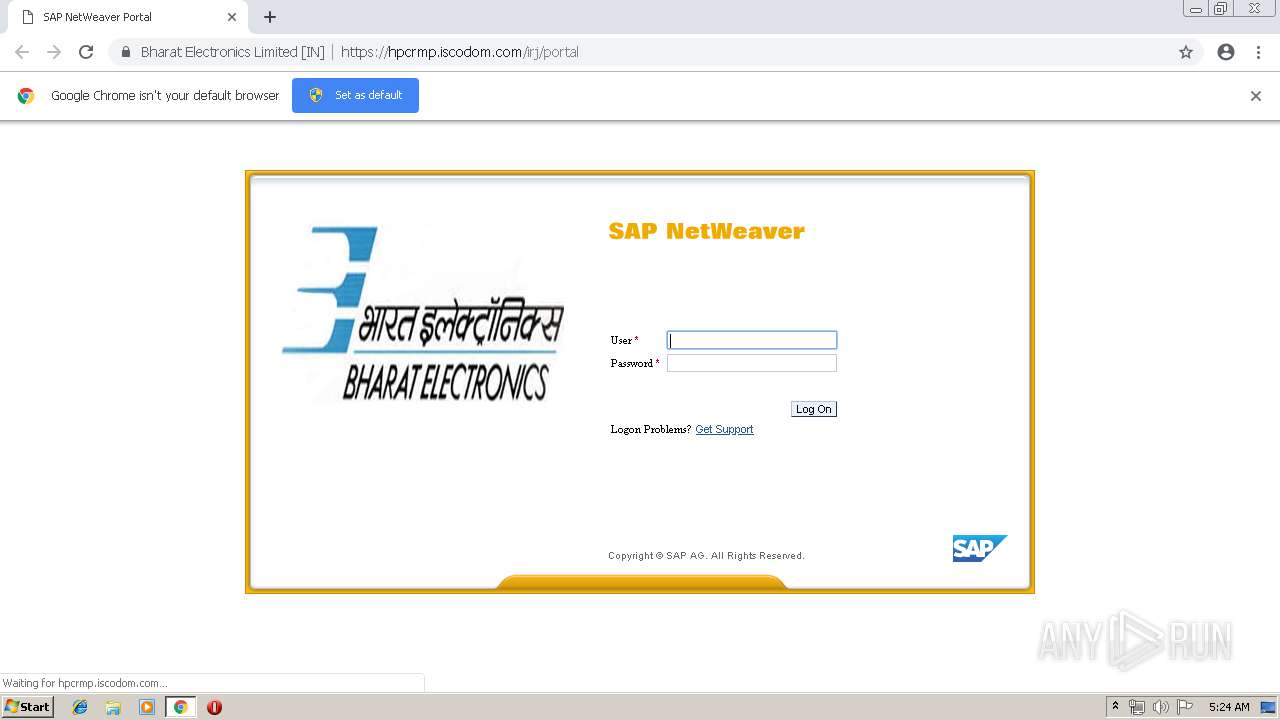The height and width of the screenshot is (720, 1280).
Task: Show hidden system tray icons
Action: point(1116,707)
